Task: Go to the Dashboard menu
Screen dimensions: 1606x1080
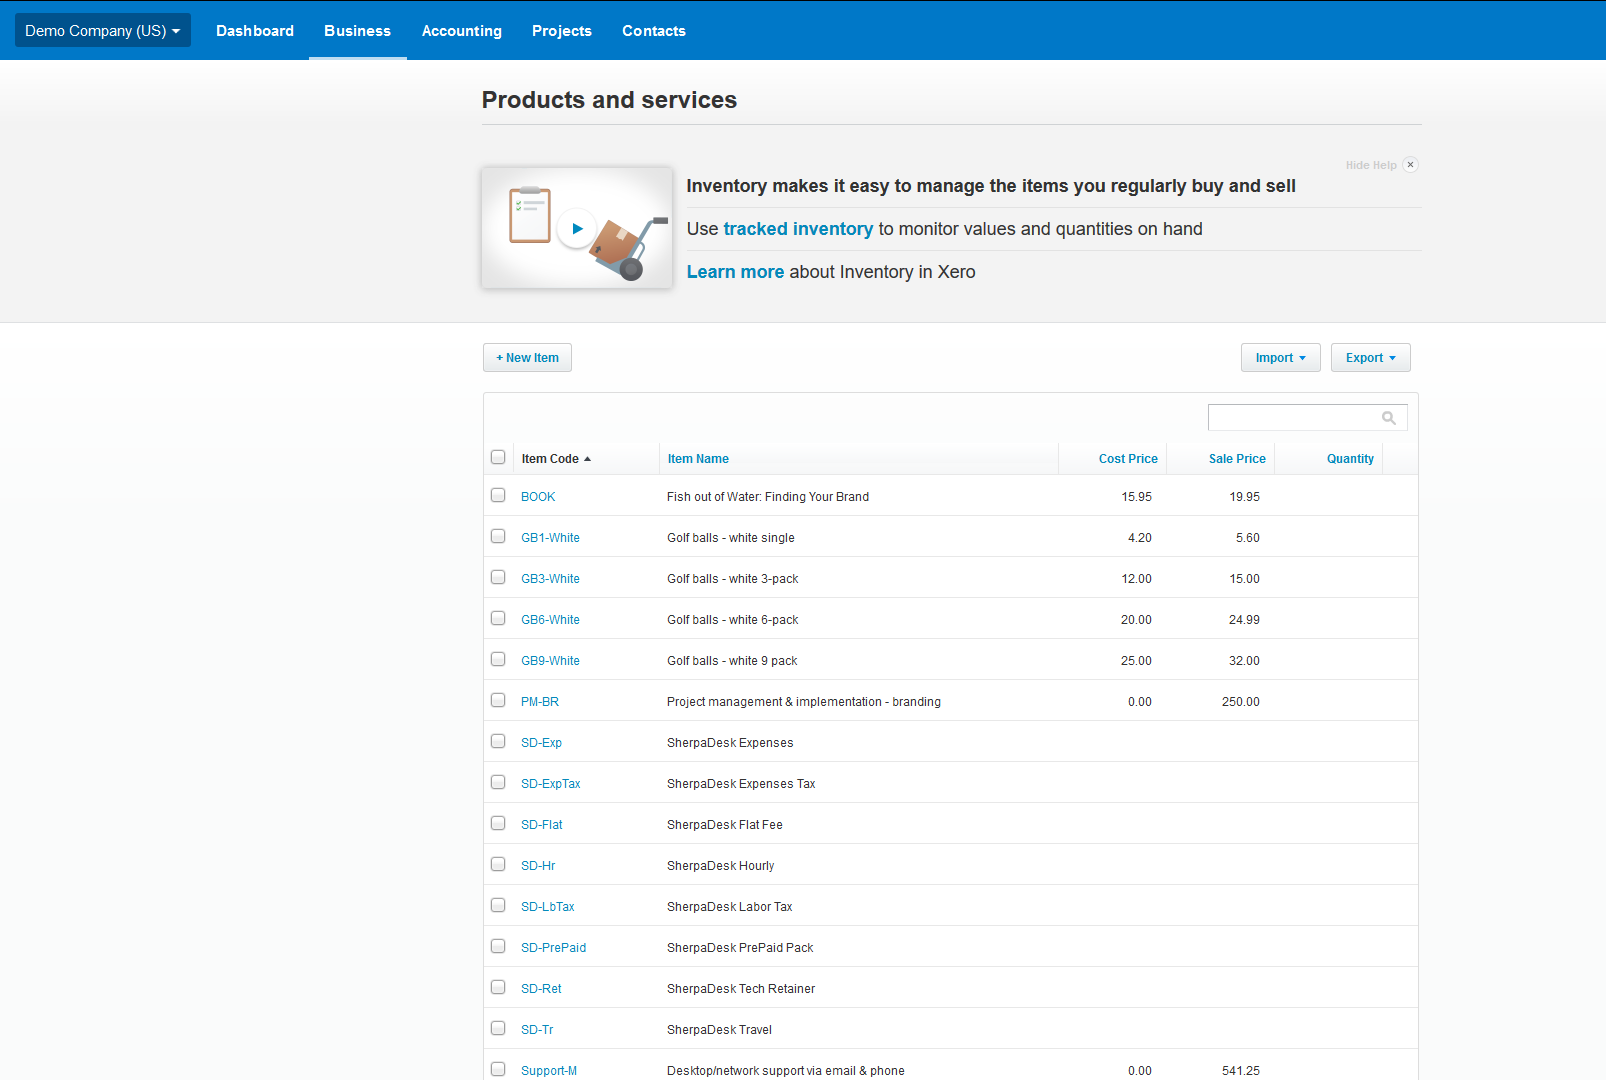Action: tap(255, 31)
